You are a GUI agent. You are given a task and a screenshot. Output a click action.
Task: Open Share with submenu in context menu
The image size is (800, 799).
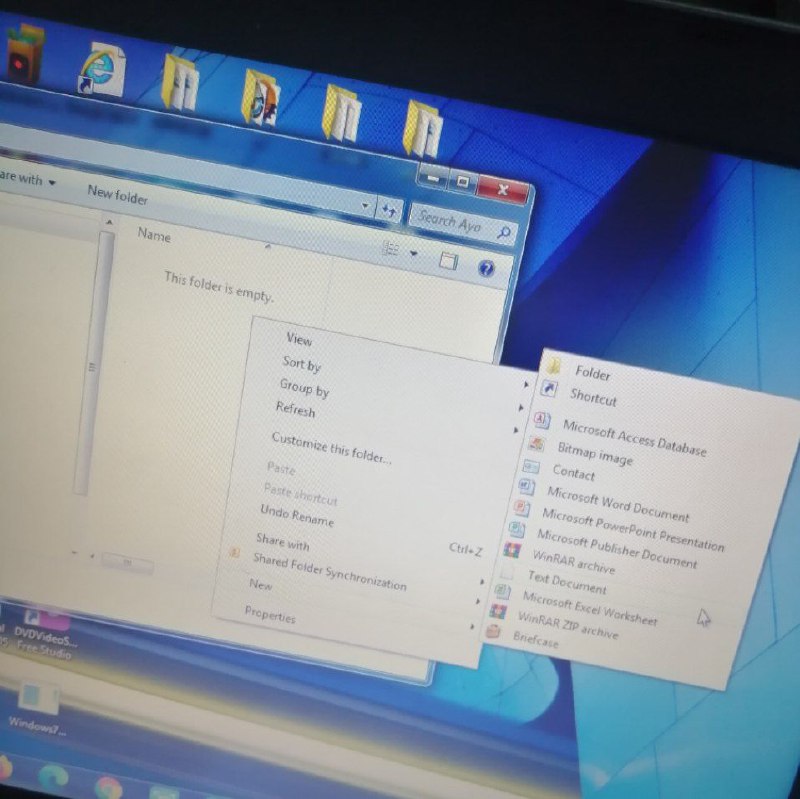283,541
